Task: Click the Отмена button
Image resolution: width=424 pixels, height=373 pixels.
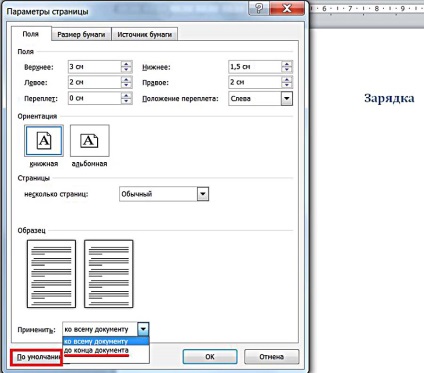Action: [272, 357]
